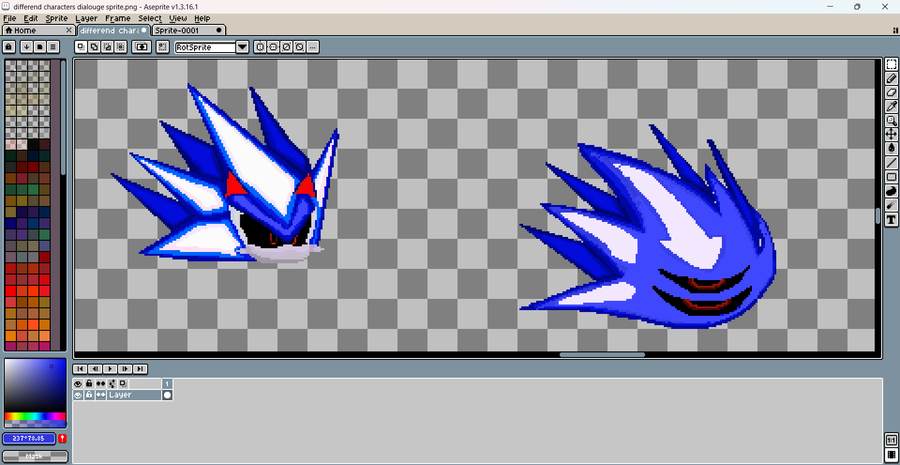Open the RotSprite algorithm dropdown arrow
This screenshot has width=900, height=465.
[242, 47]
